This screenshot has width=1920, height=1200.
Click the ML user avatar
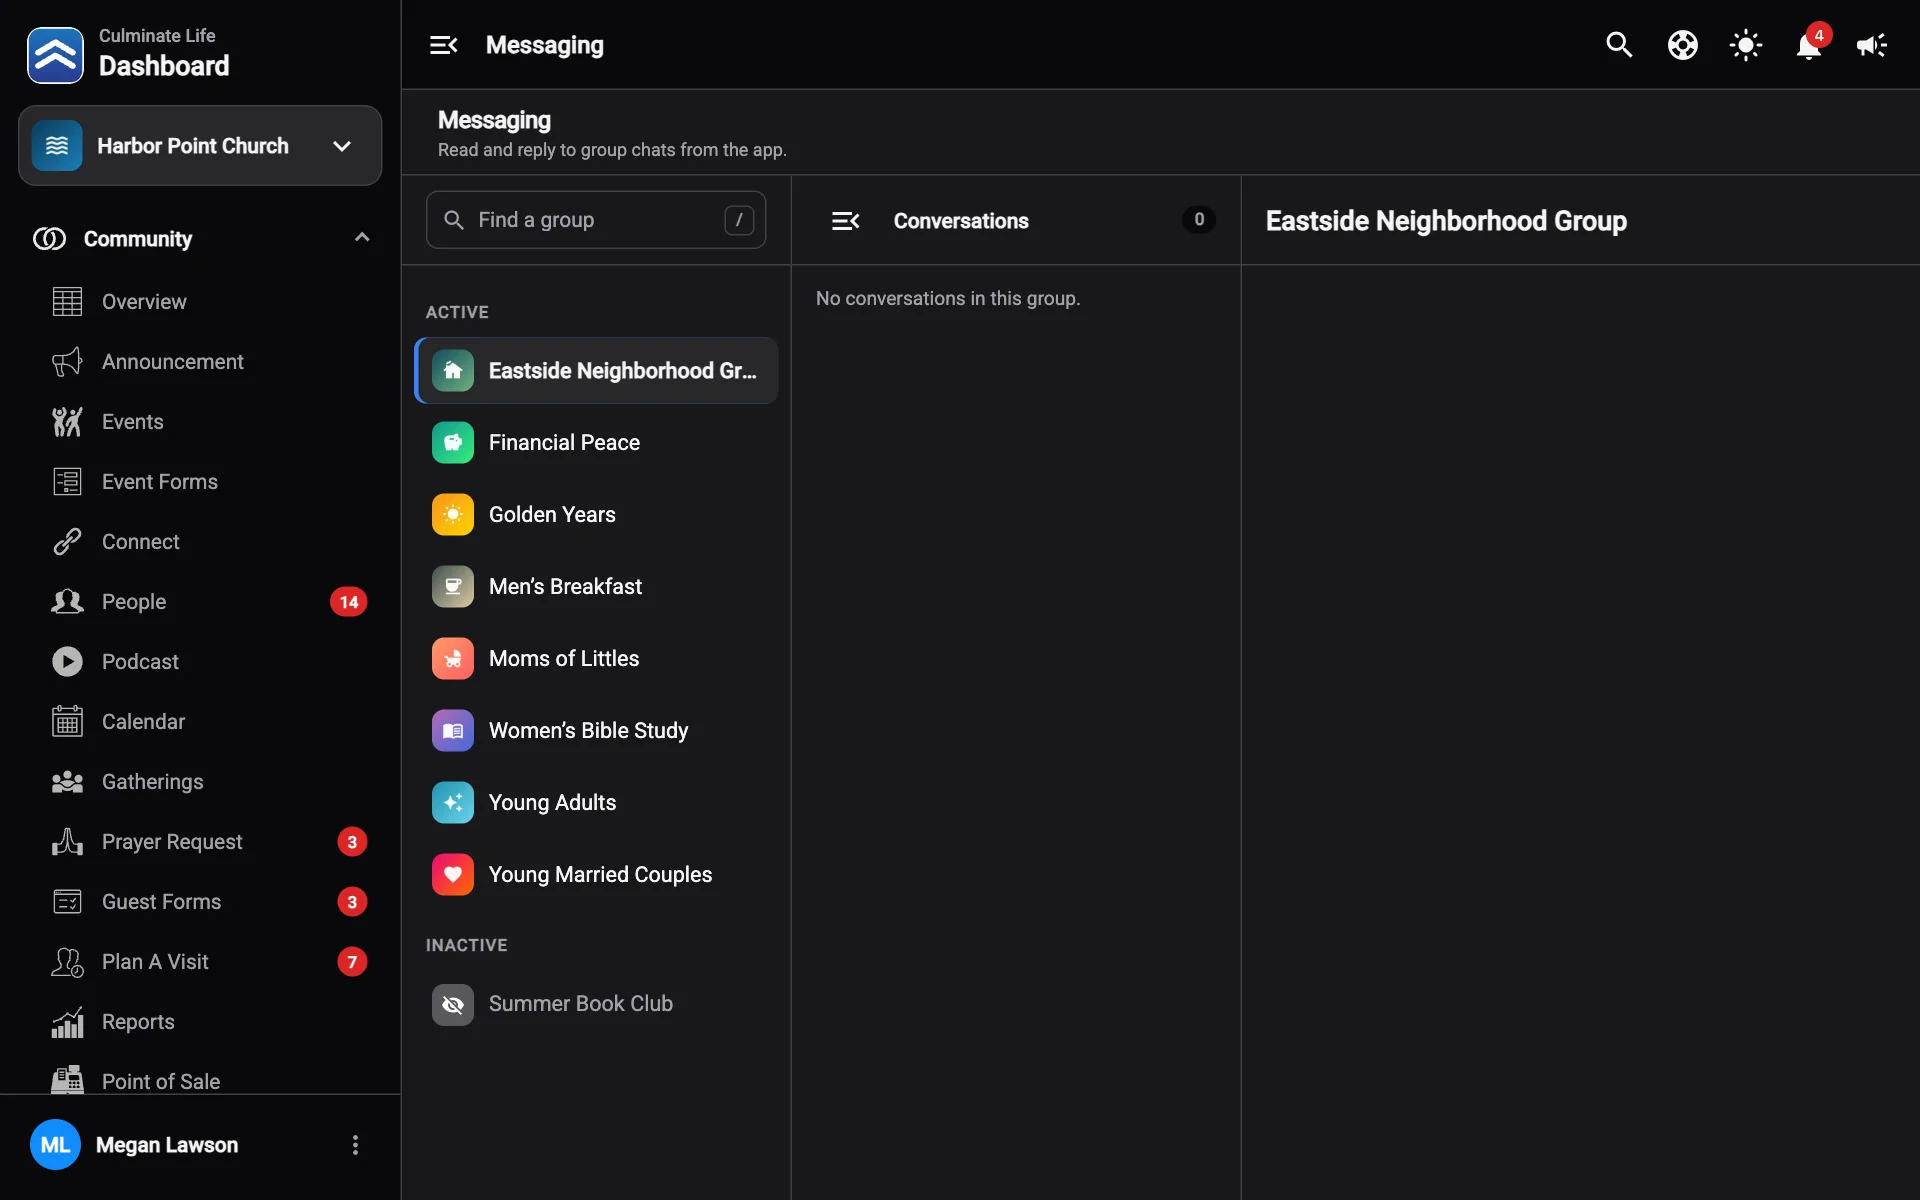coord(55,1145)
